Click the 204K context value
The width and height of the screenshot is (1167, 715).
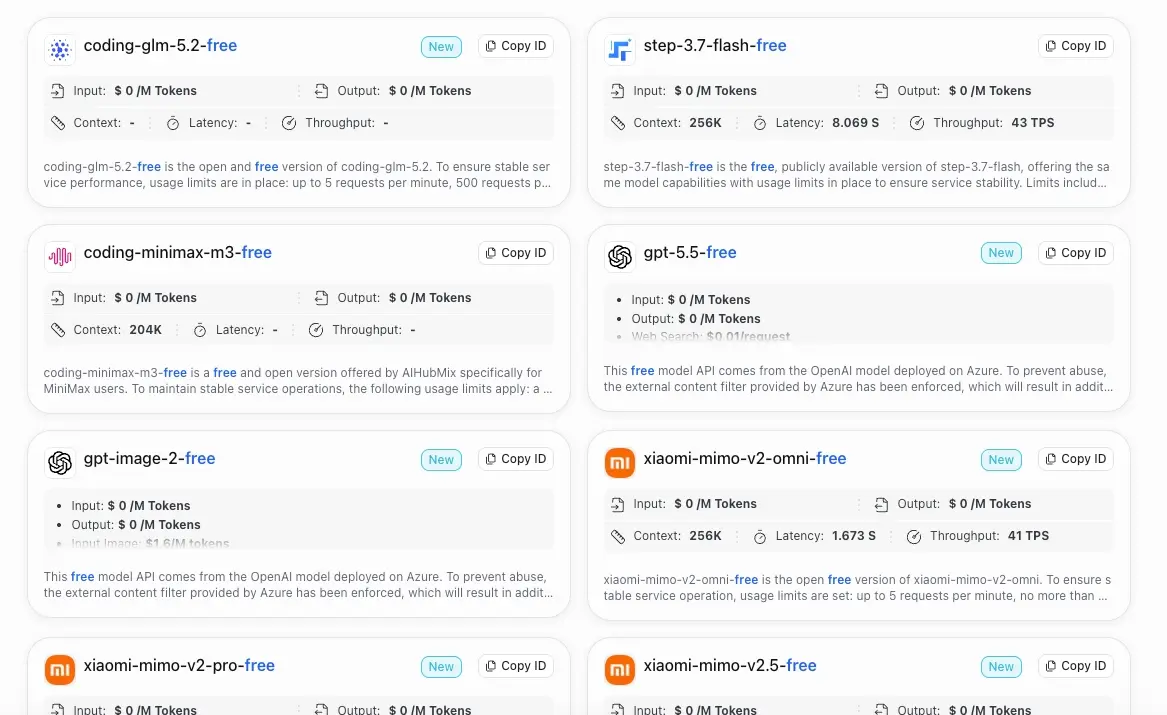(x=145, y=330)
